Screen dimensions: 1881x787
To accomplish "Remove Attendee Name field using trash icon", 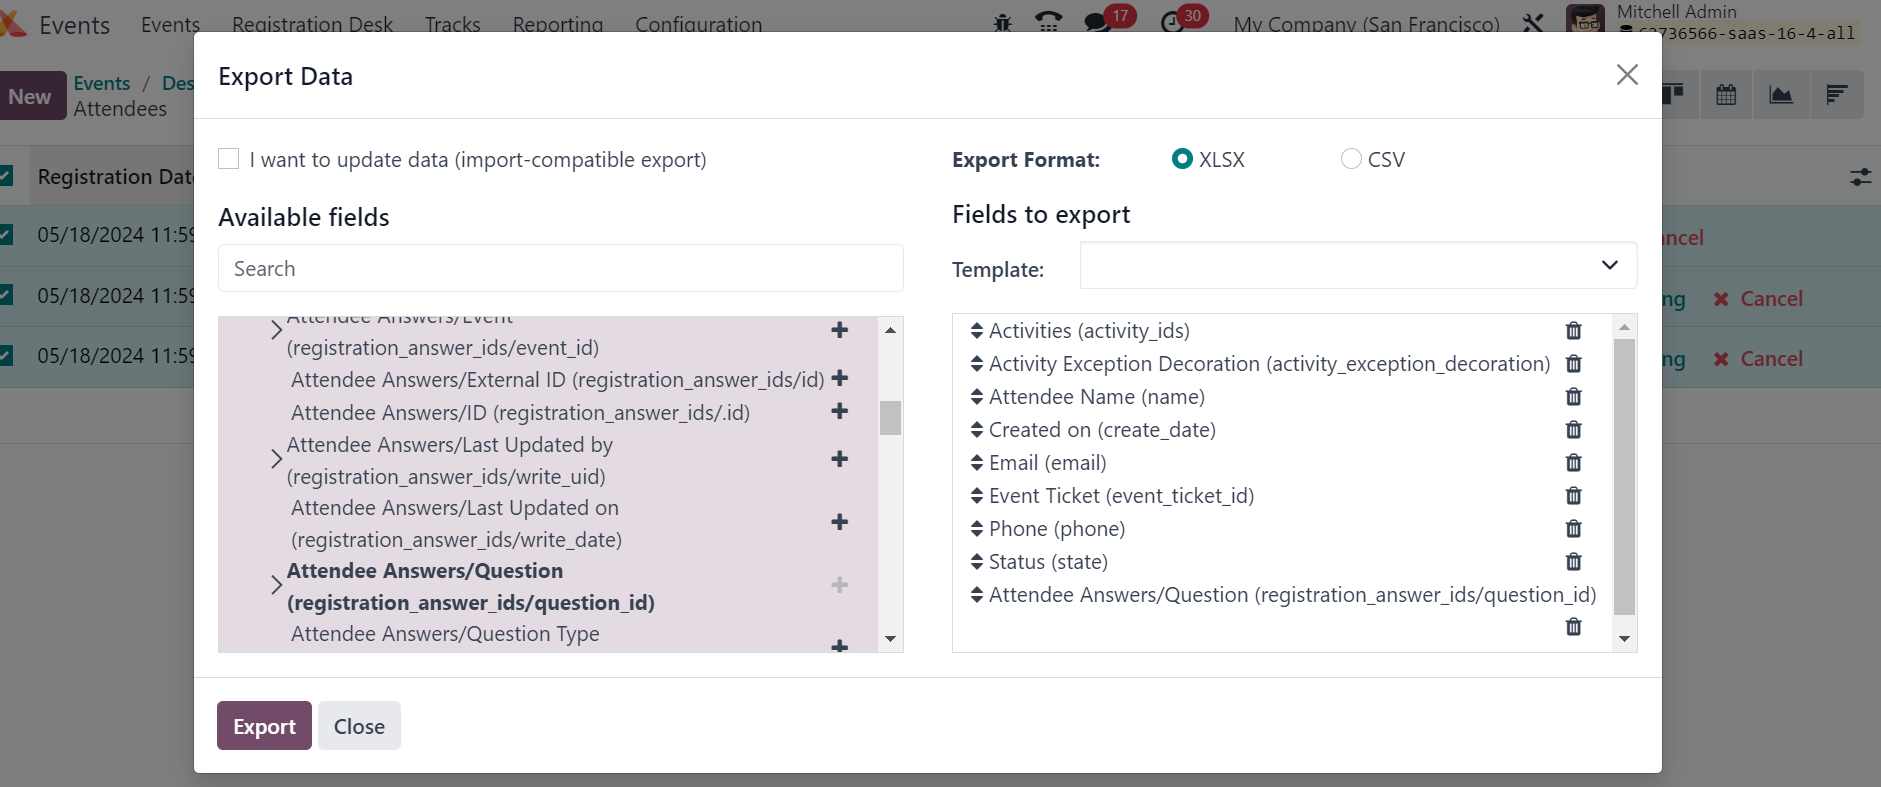I will (1573, 397).
